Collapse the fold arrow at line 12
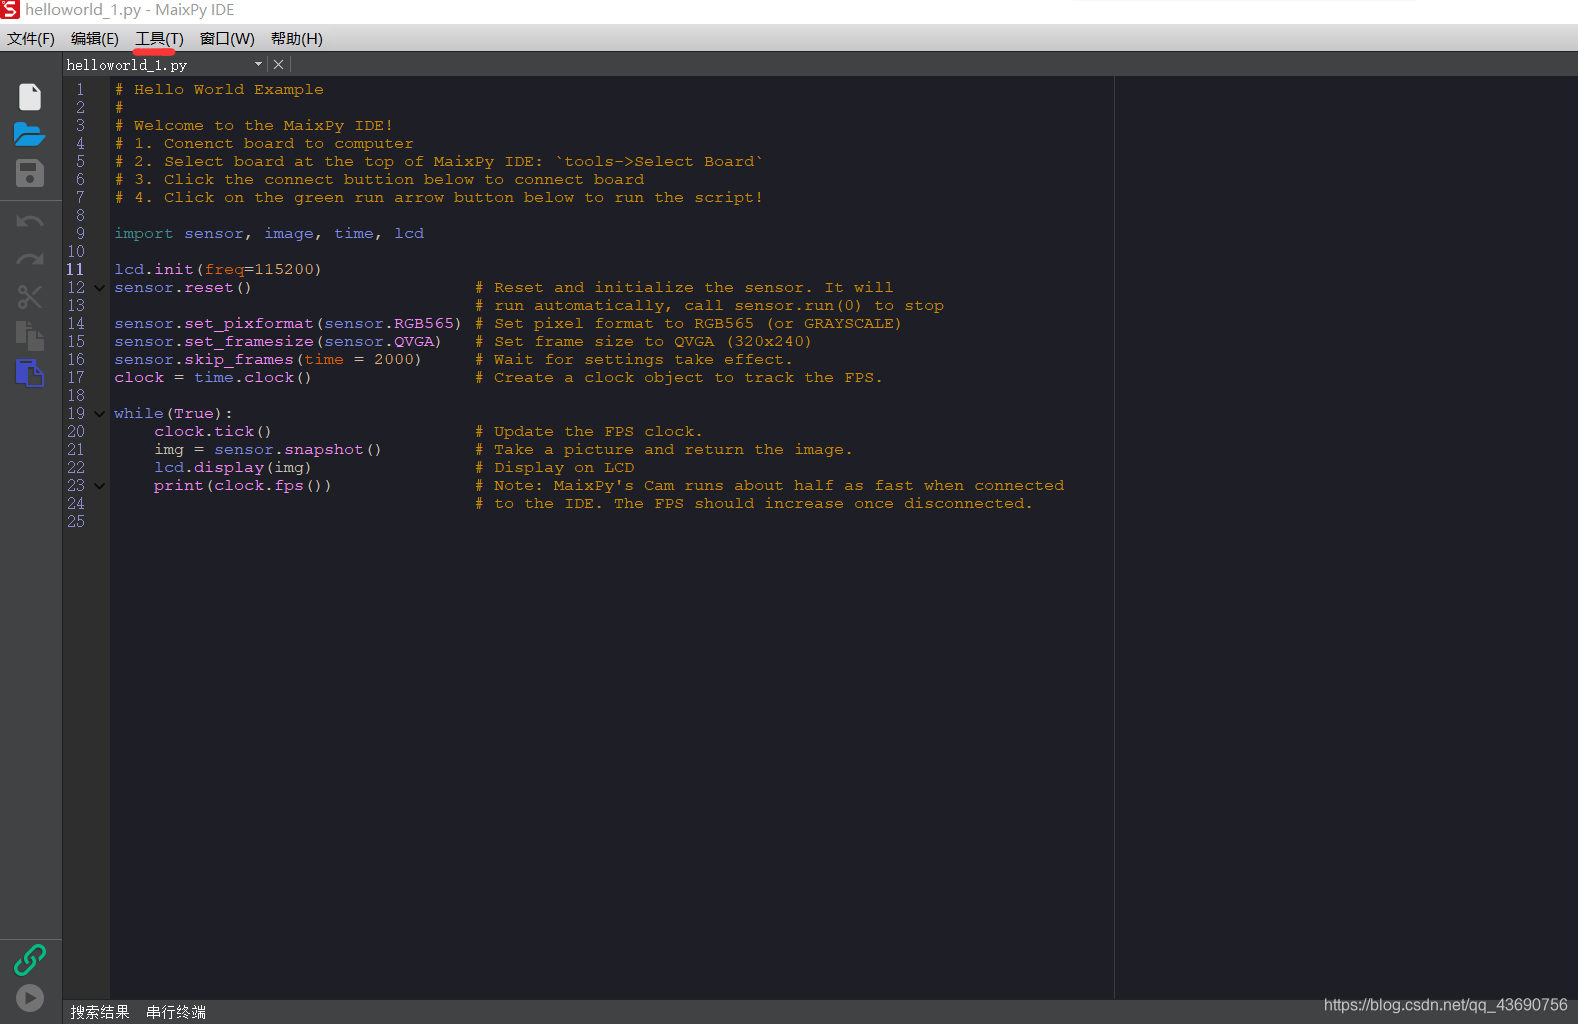The height and width of the screenshot is (1024, 1578). point(99,288)
